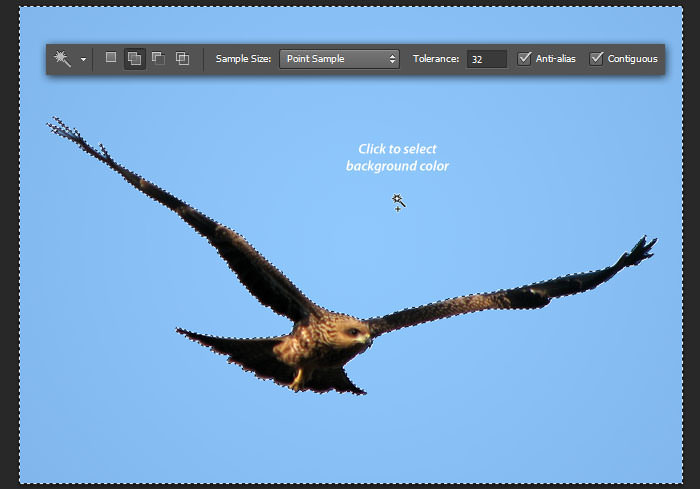Screen dimensions: 700x489
Task: Open the Sample Size Point Sample dropdown
Action: point(339,59)
